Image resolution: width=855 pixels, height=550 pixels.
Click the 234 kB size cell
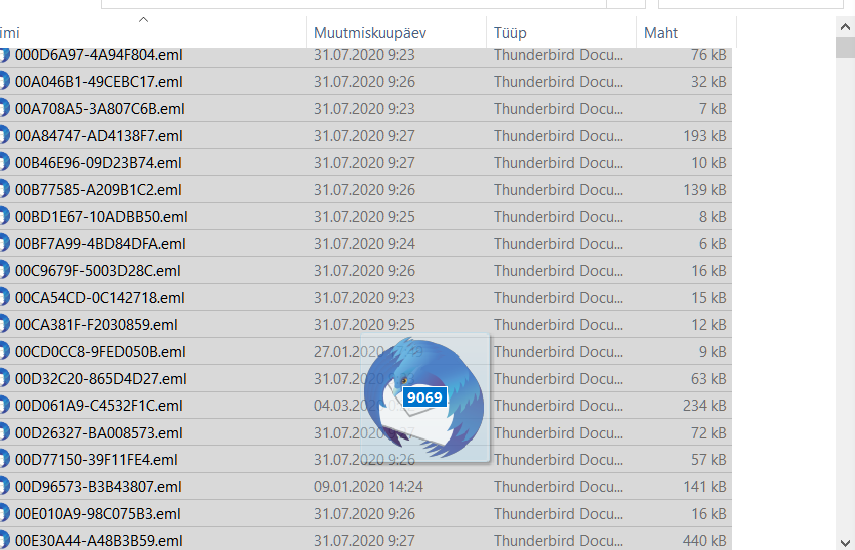705,406
